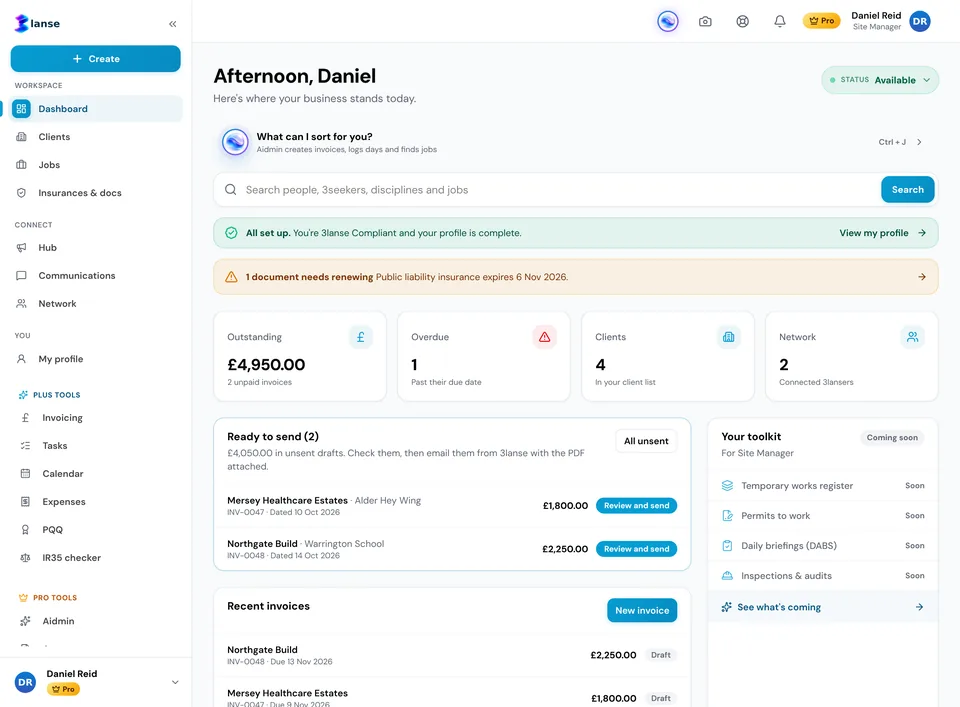The width and height of the screenshot is (960, 707).
Task: Open Invoicing tool
Action: (96, 417)
